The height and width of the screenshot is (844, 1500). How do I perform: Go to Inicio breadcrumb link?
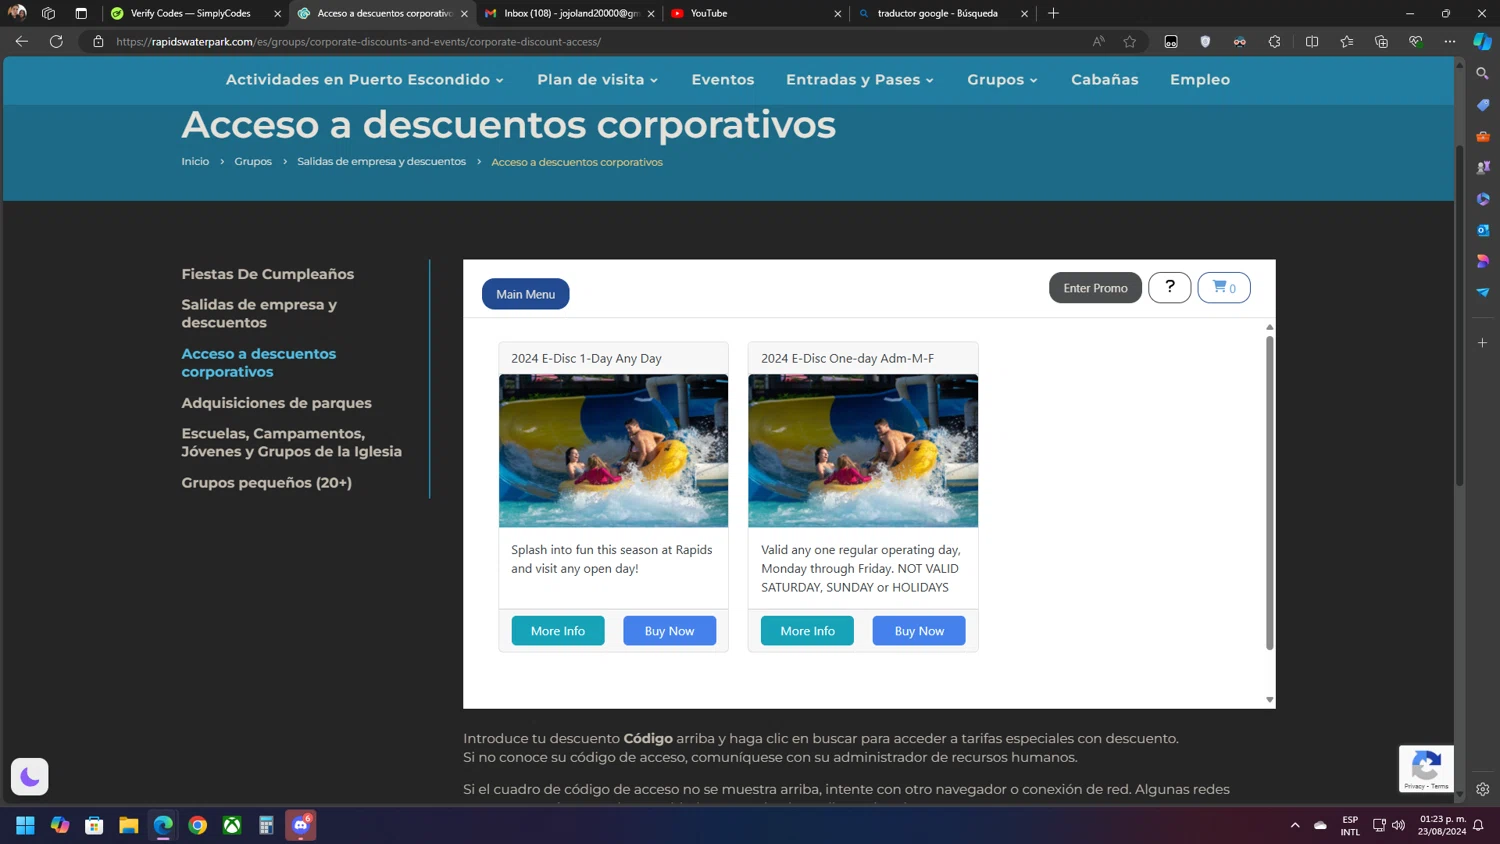pos(195,162)
